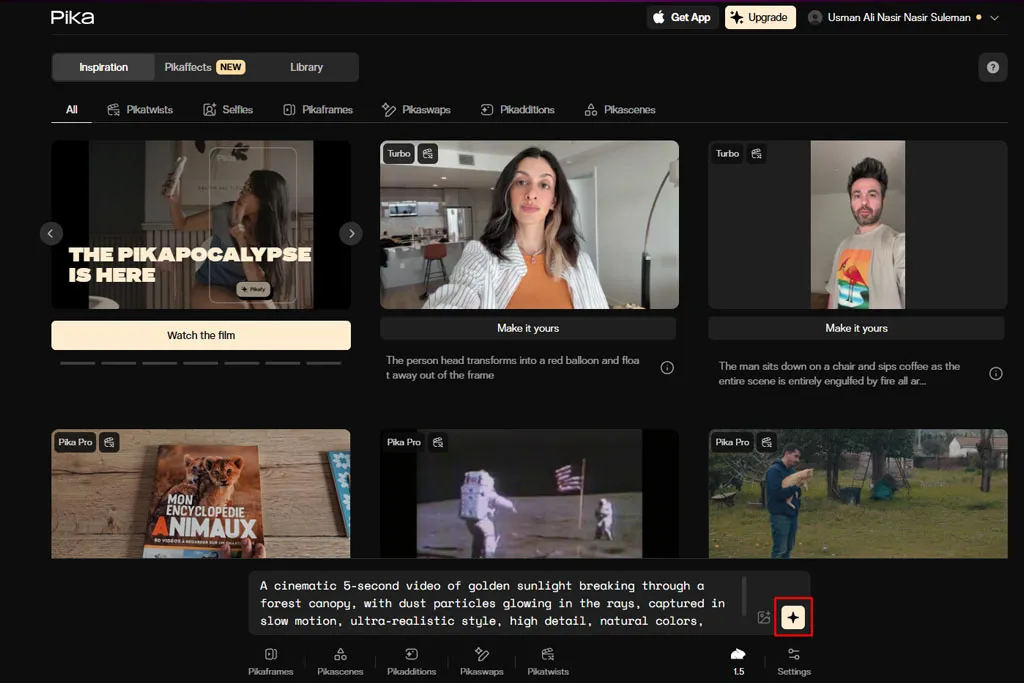Filter by Selfies category

coord(227,110)
